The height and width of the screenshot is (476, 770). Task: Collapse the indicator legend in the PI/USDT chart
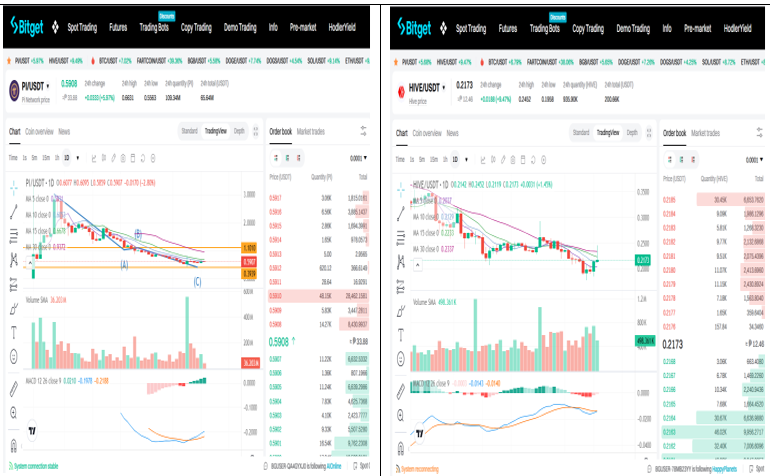coord(30,263)
